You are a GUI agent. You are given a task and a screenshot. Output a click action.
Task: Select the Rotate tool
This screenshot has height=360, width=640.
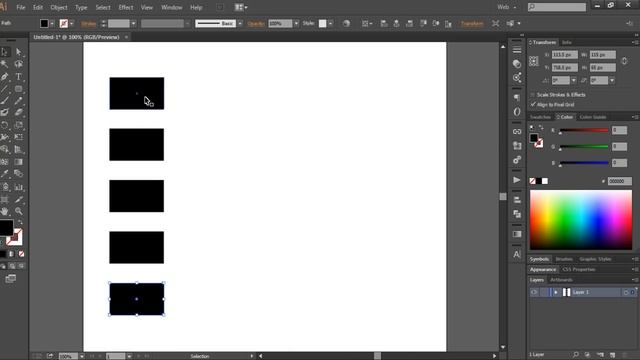pyautogui.click(x=4, y=125)
